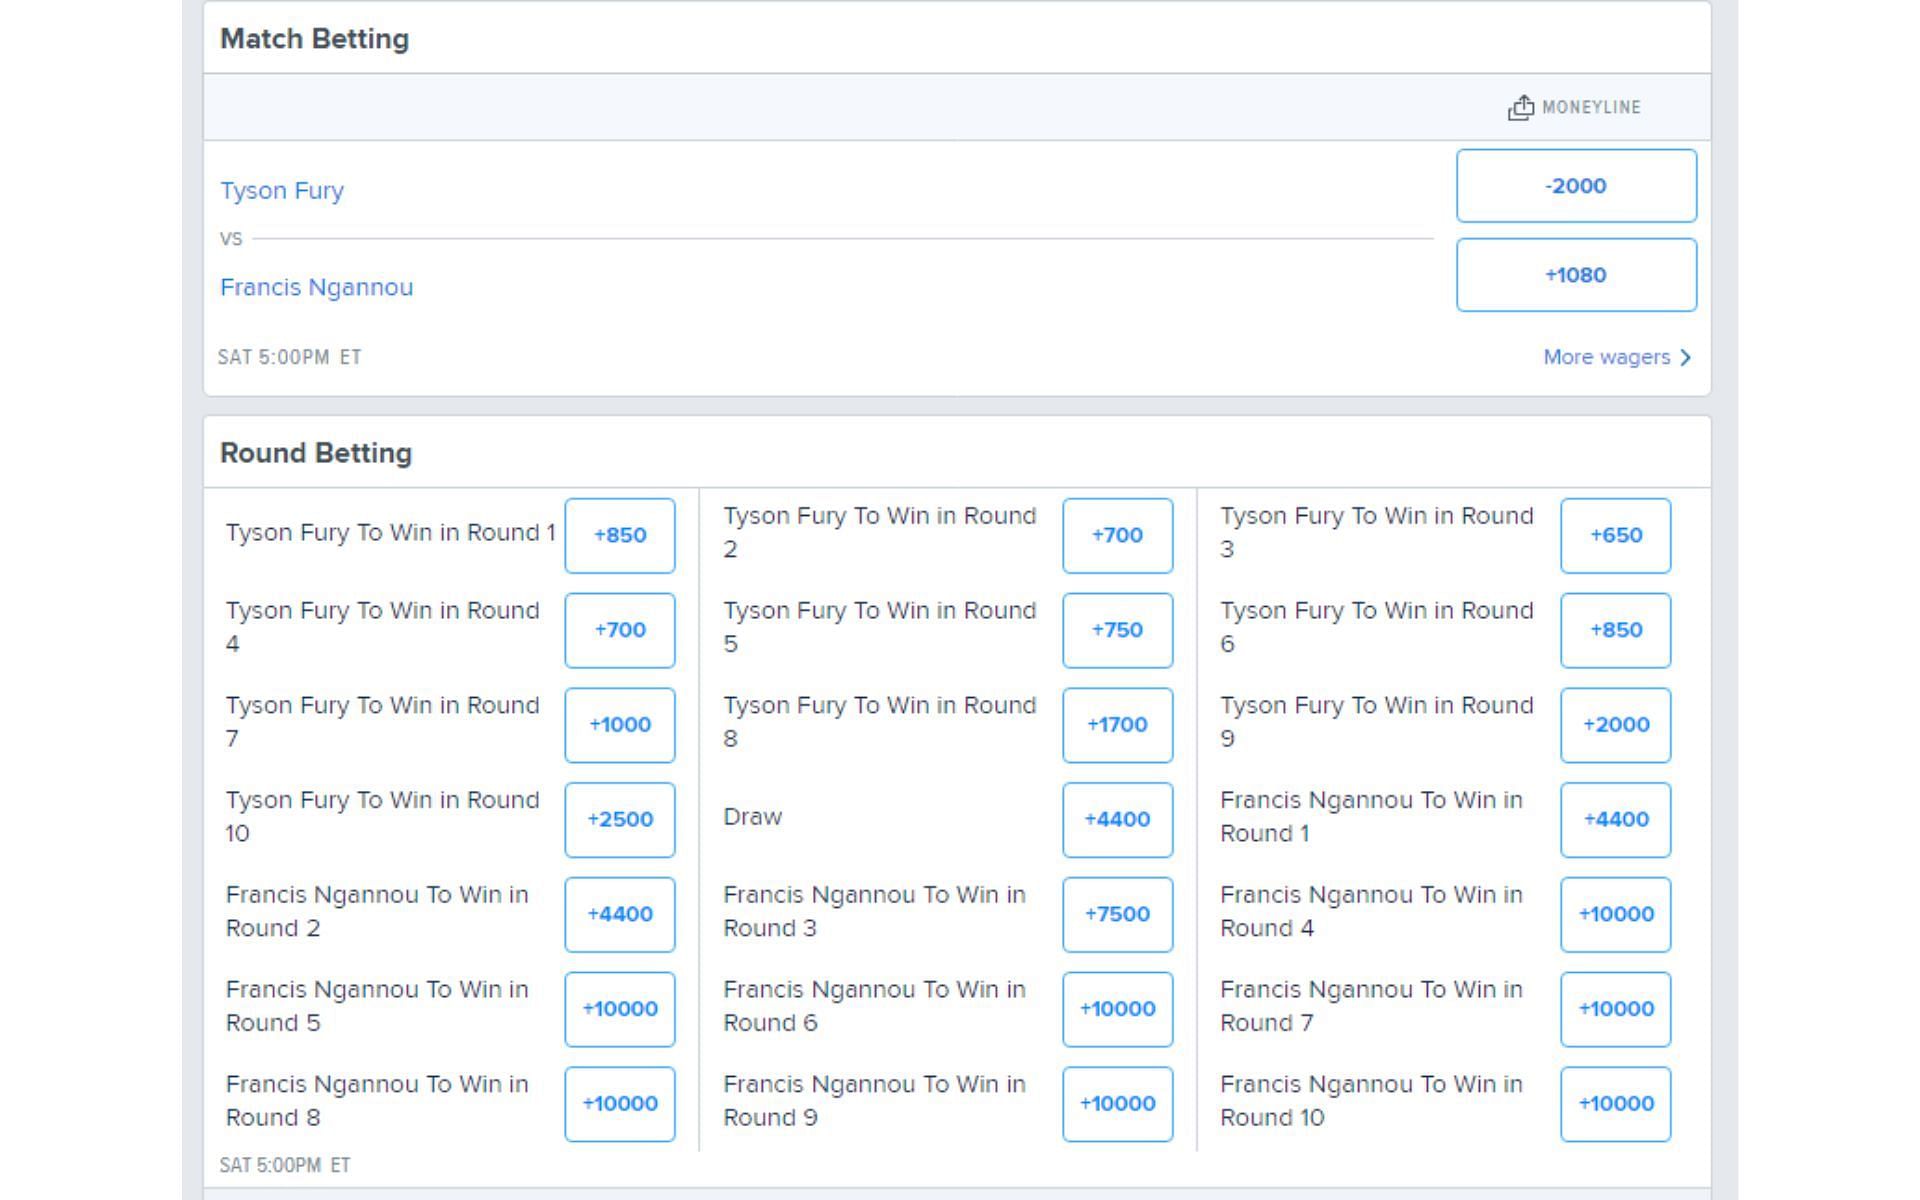Bet Francis Ngannou to win Round 6
The image size is (1920, 1200).
point(1117,1009)
